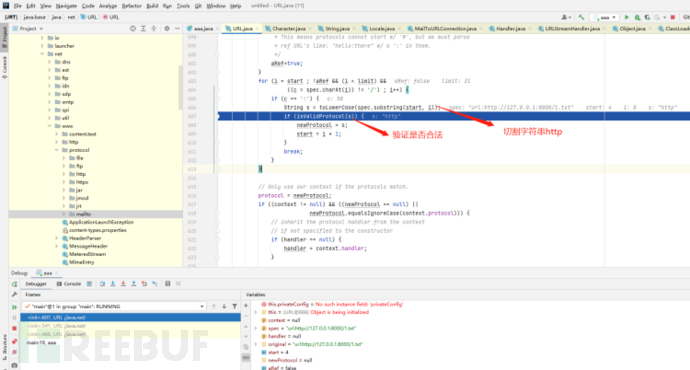Click Run with Coverage icon
The image size is (690, 370).
pyautogui.click(x=647, y=17)
